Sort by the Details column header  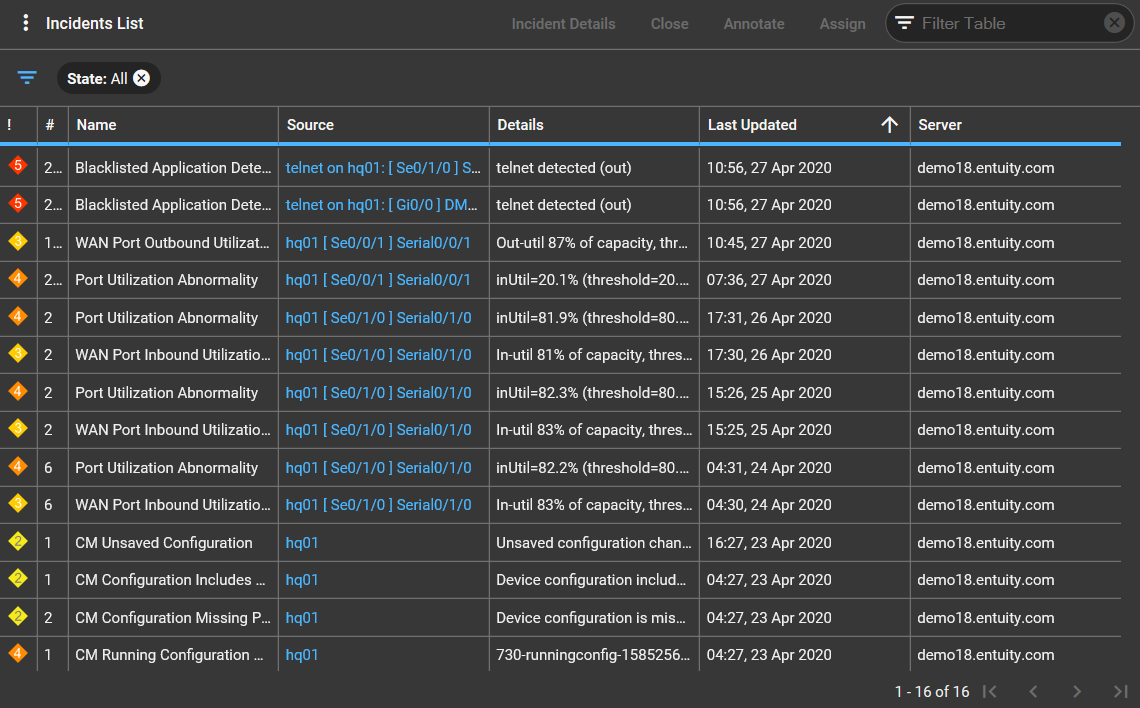[521, 125]
